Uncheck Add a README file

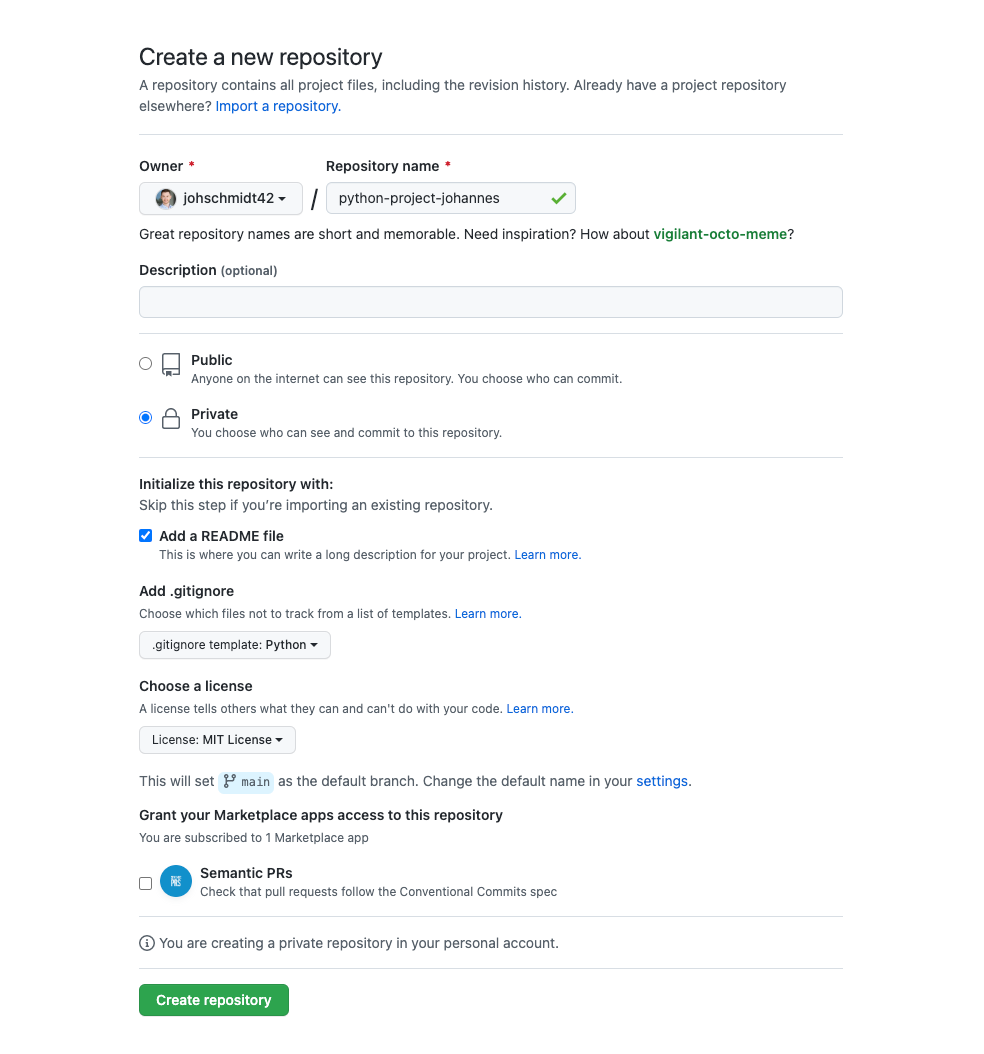146,536
